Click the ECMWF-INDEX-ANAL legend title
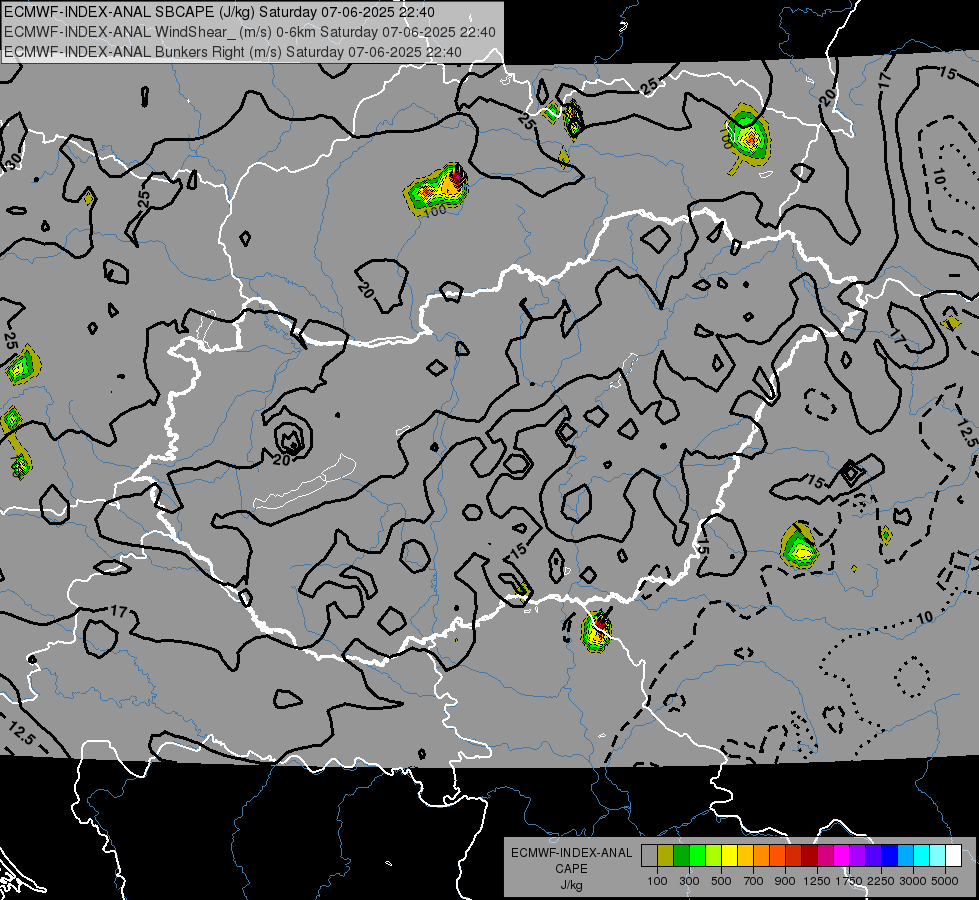This screenshot has height=900, width=979. click(571, 853)
